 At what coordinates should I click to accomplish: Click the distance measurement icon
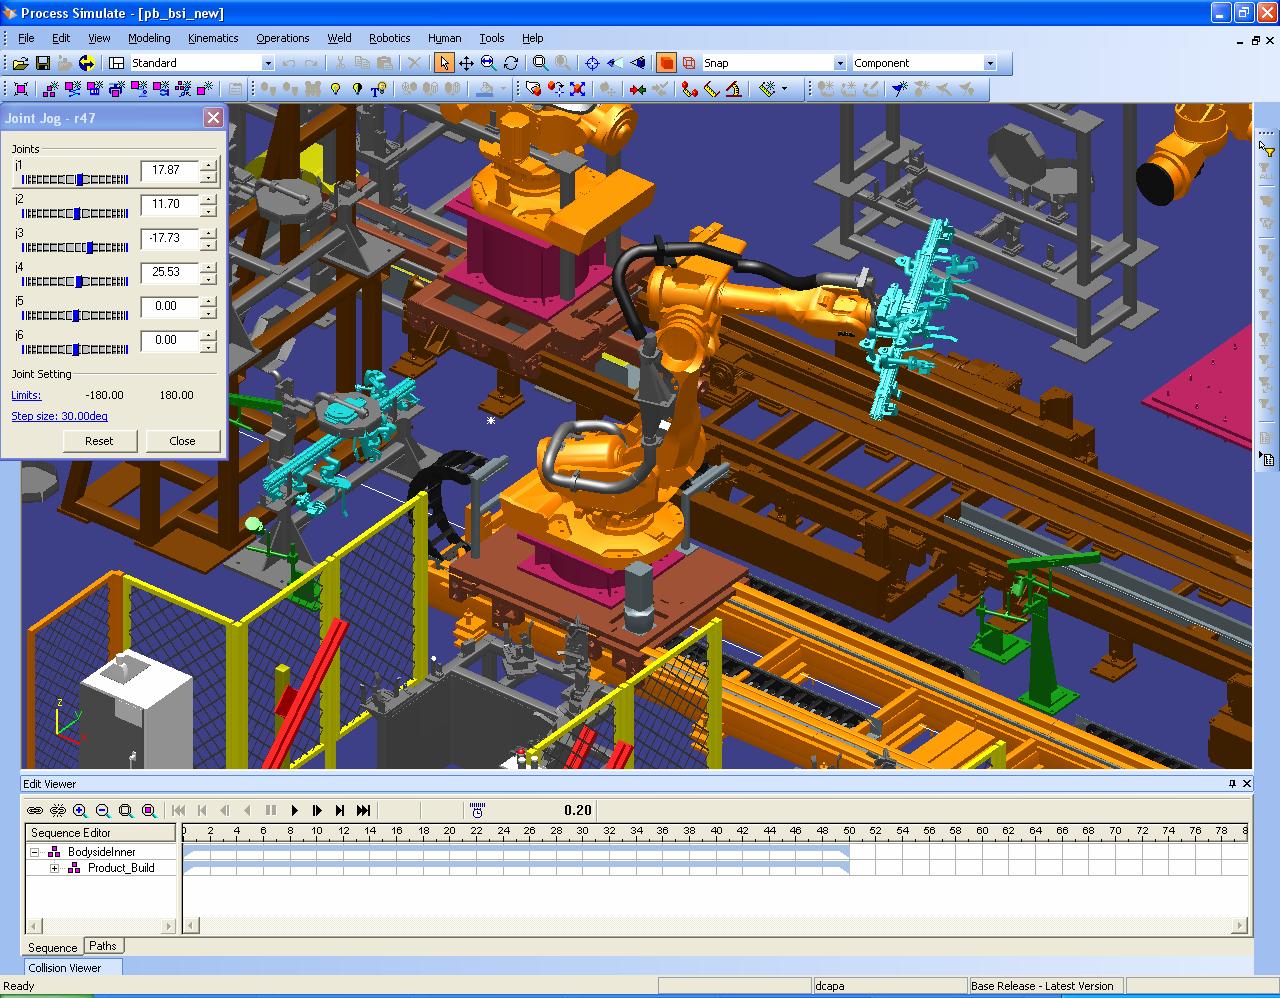(x=689, y=89)
